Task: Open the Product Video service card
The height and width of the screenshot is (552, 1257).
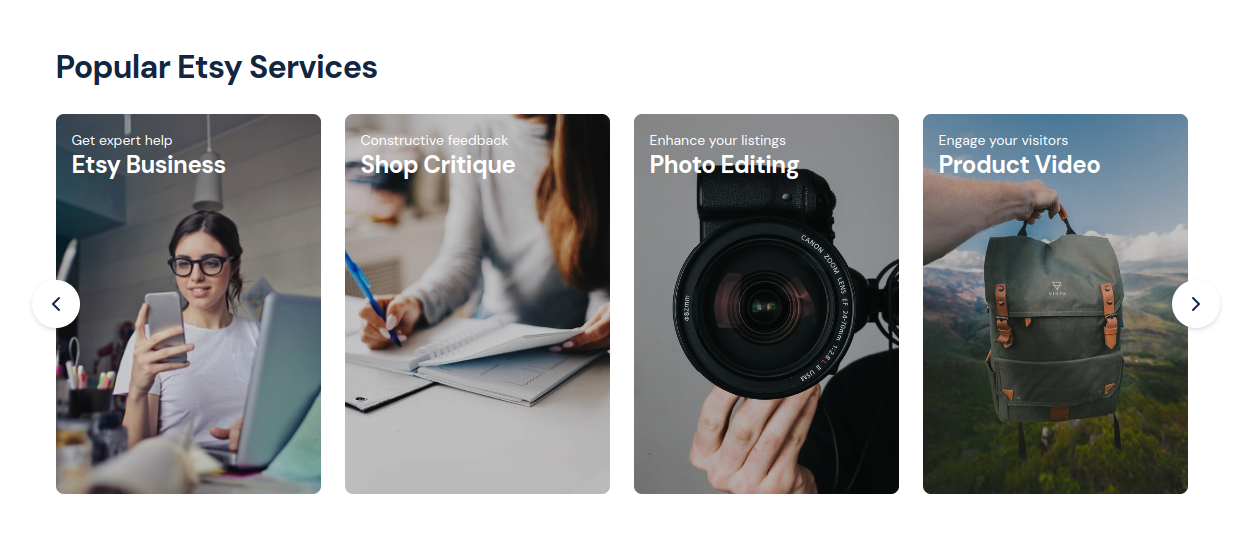Action: click(1055, 304)
